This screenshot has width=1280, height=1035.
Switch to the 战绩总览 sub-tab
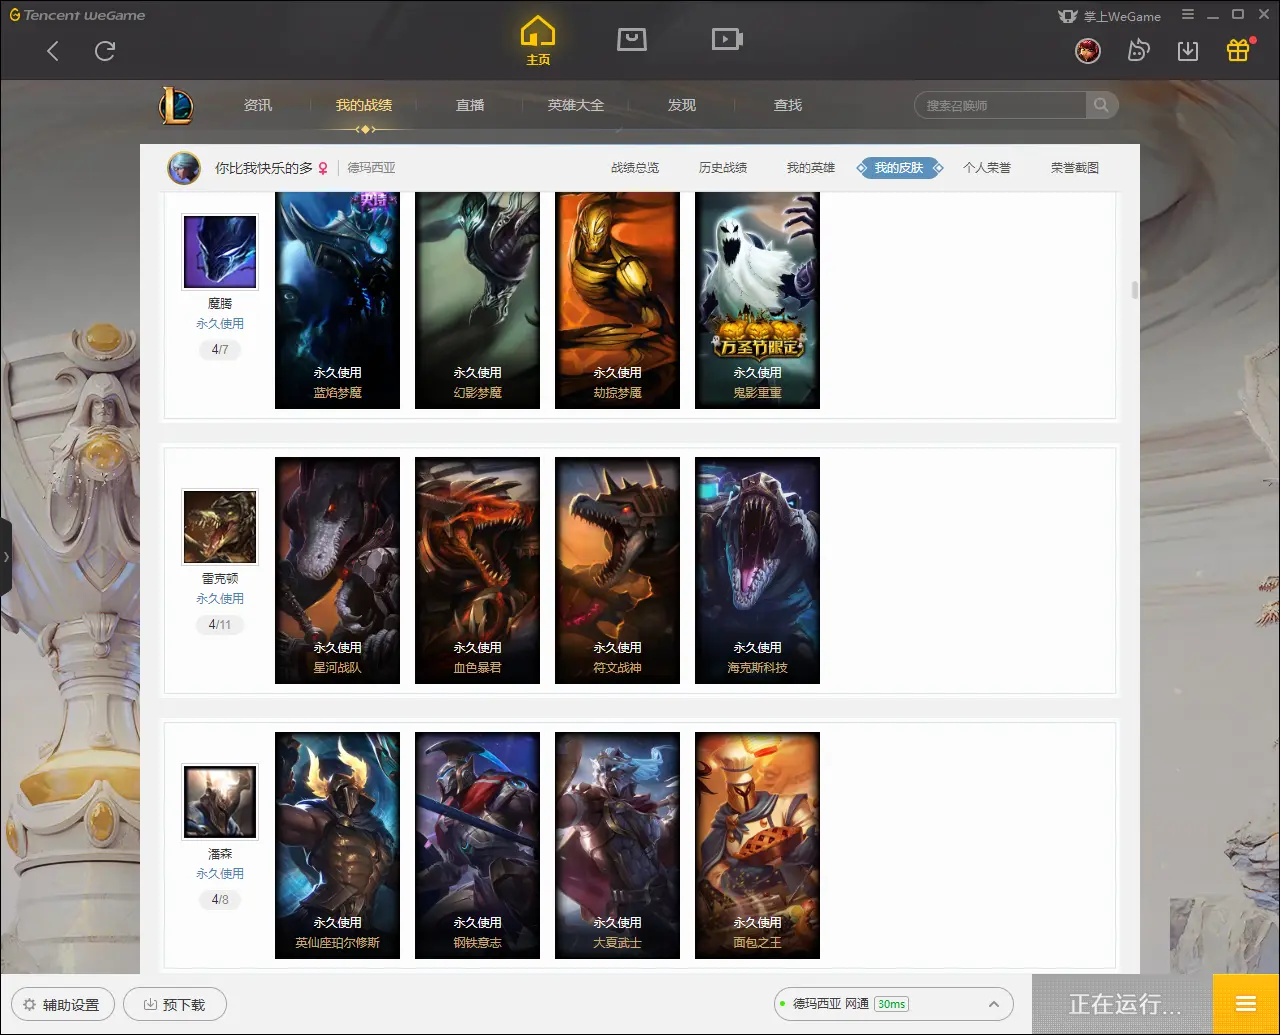[x=635, y=168]
